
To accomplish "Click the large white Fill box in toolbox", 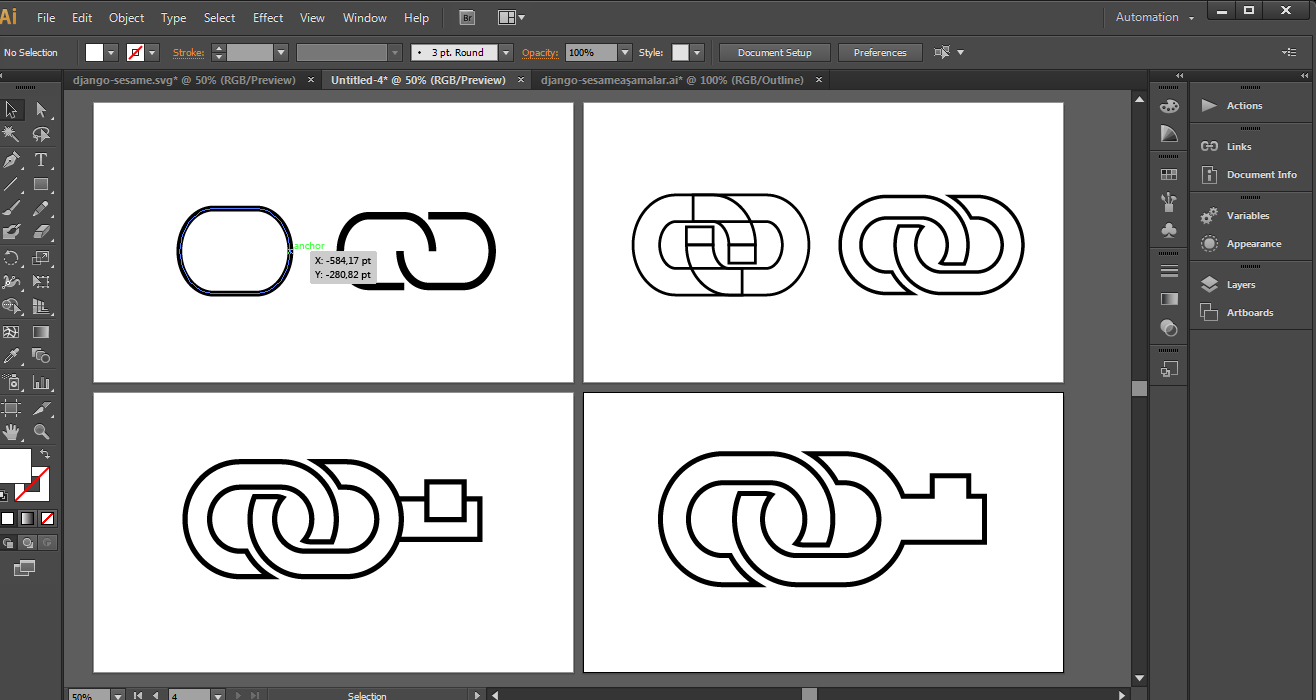I will [x=14, y=466].
